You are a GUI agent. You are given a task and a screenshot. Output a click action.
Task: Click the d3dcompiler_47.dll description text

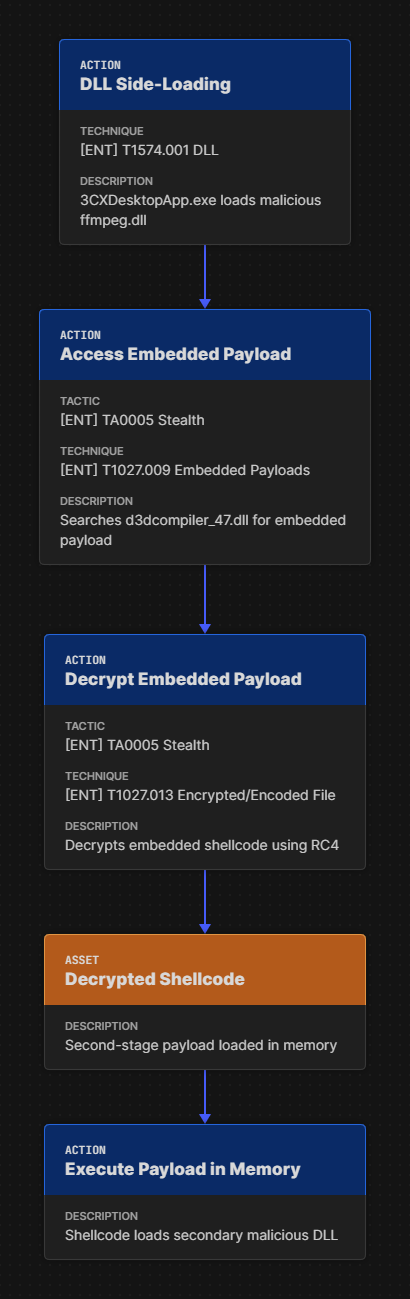click(x=203, y=530)
